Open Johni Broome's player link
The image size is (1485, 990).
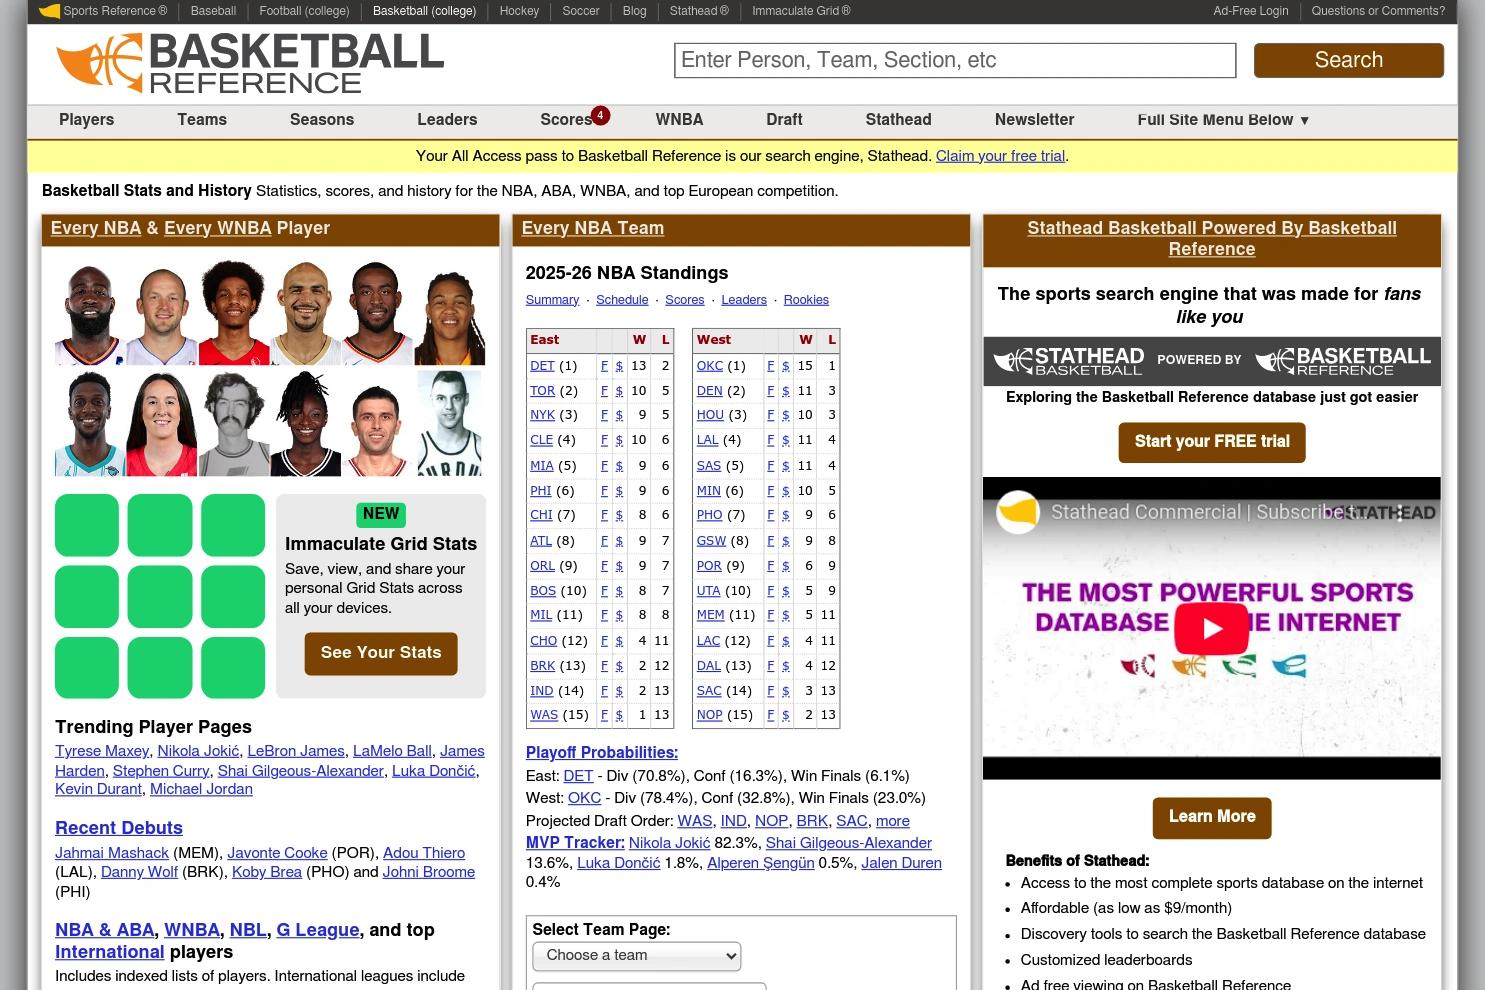point(429,872)
